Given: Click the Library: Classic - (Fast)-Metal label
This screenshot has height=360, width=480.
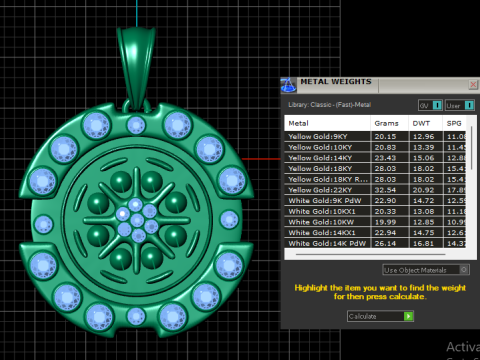Looking at the screenshot, I should pyautogui.click(x=329, y=105).
